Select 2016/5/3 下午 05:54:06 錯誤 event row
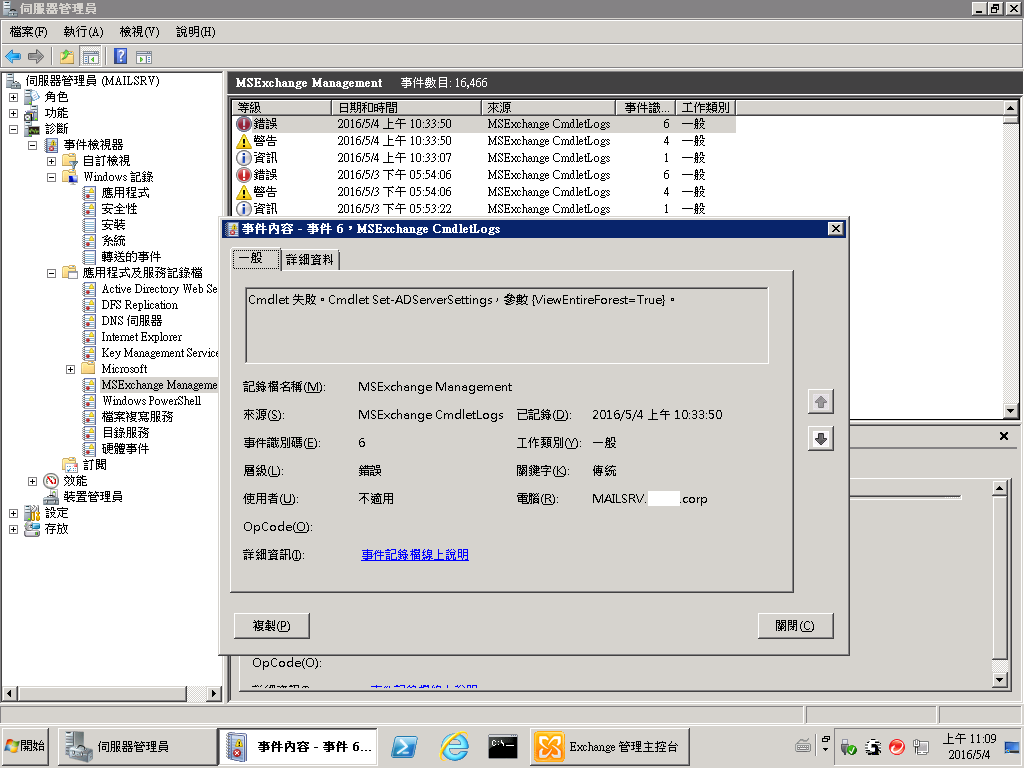This screenshot has width=1024, height=768. point(484,175)
